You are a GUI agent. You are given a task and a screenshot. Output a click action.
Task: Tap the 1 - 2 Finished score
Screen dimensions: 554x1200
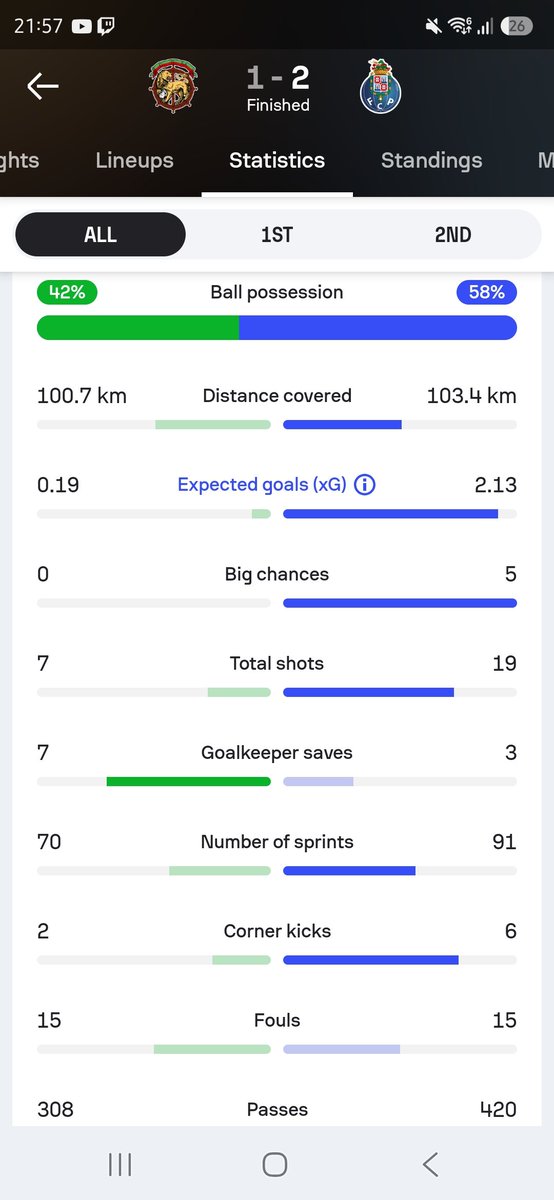(277, 88)
